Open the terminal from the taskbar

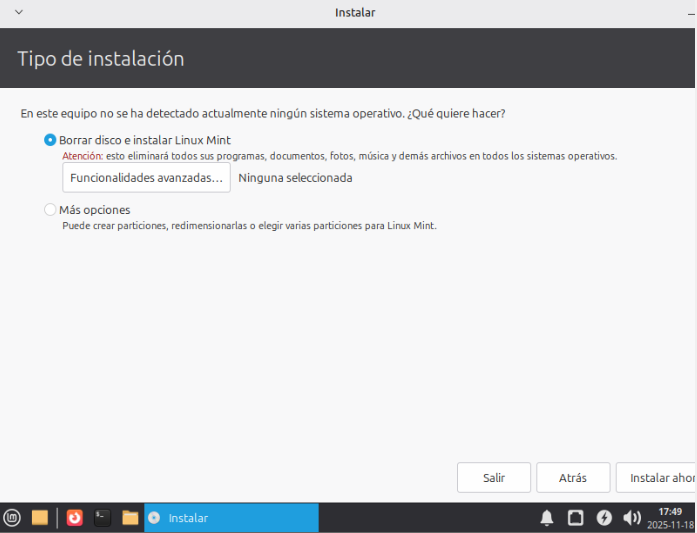pos(102,518)
